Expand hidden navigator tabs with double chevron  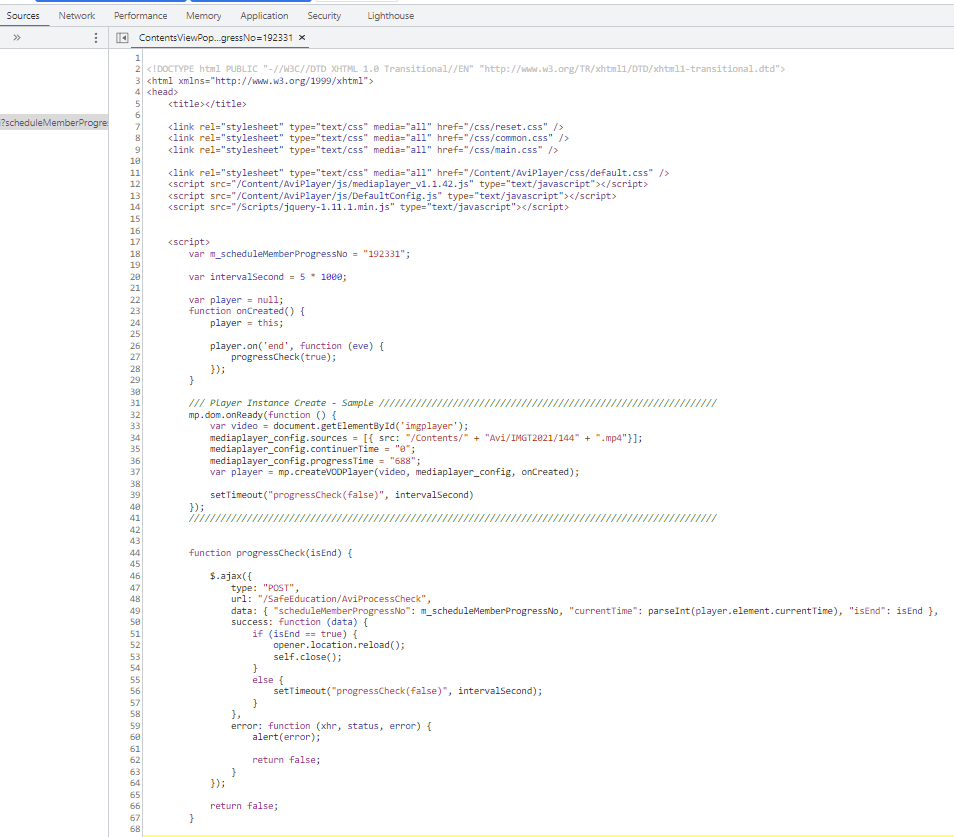pos(17,38)
